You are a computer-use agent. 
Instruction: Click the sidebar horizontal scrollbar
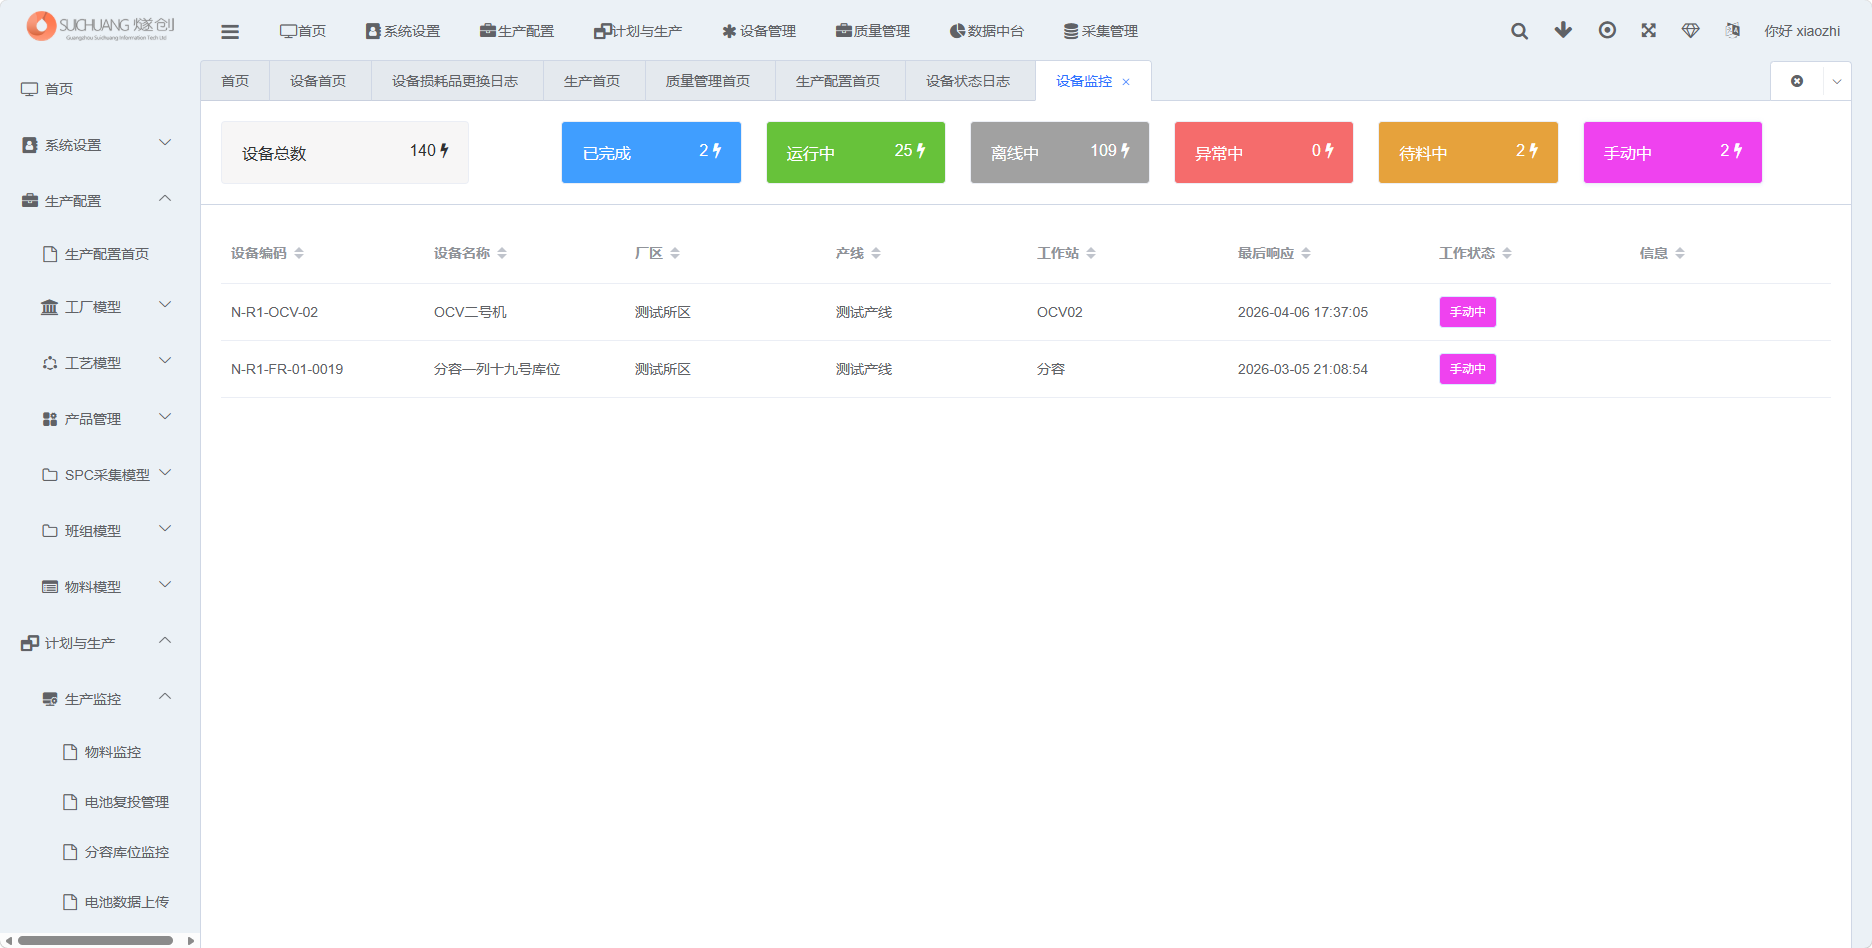95,940
